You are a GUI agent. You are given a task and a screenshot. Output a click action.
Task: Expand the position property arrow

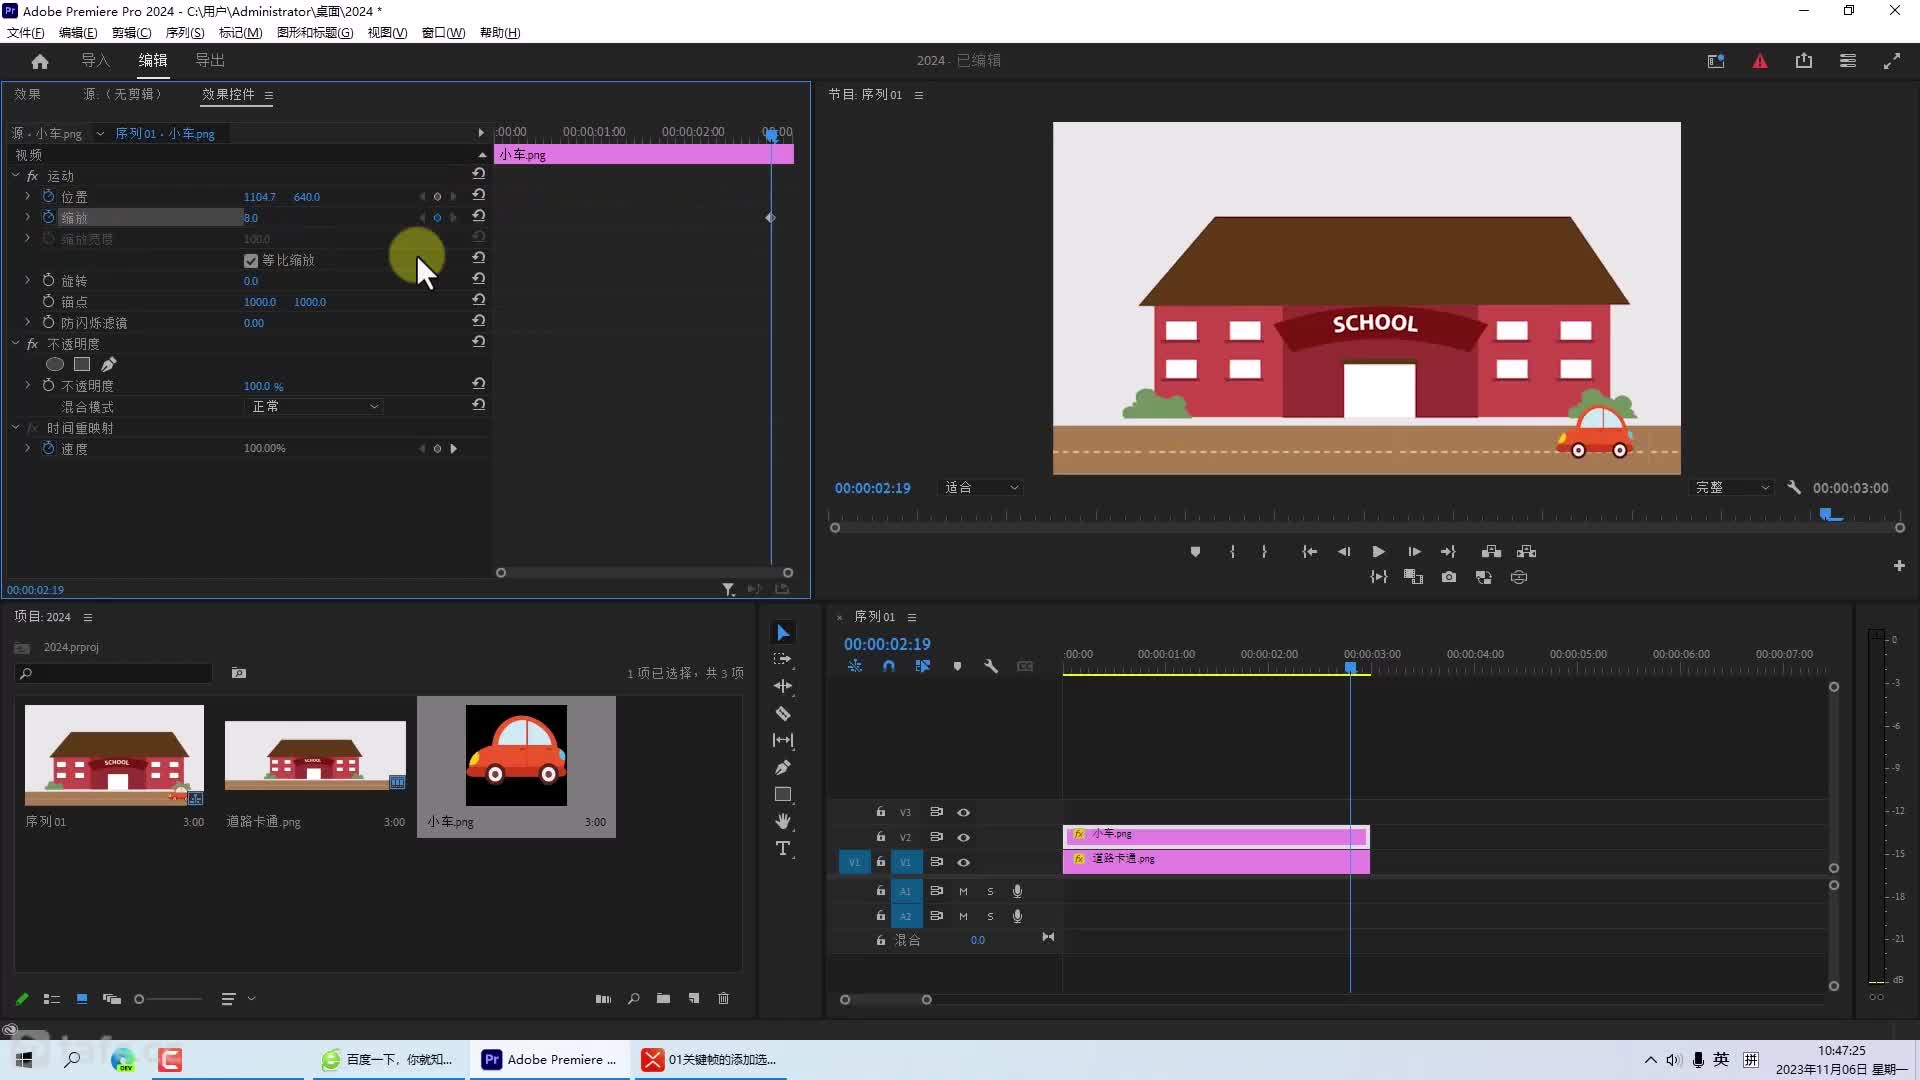point(27,196)
